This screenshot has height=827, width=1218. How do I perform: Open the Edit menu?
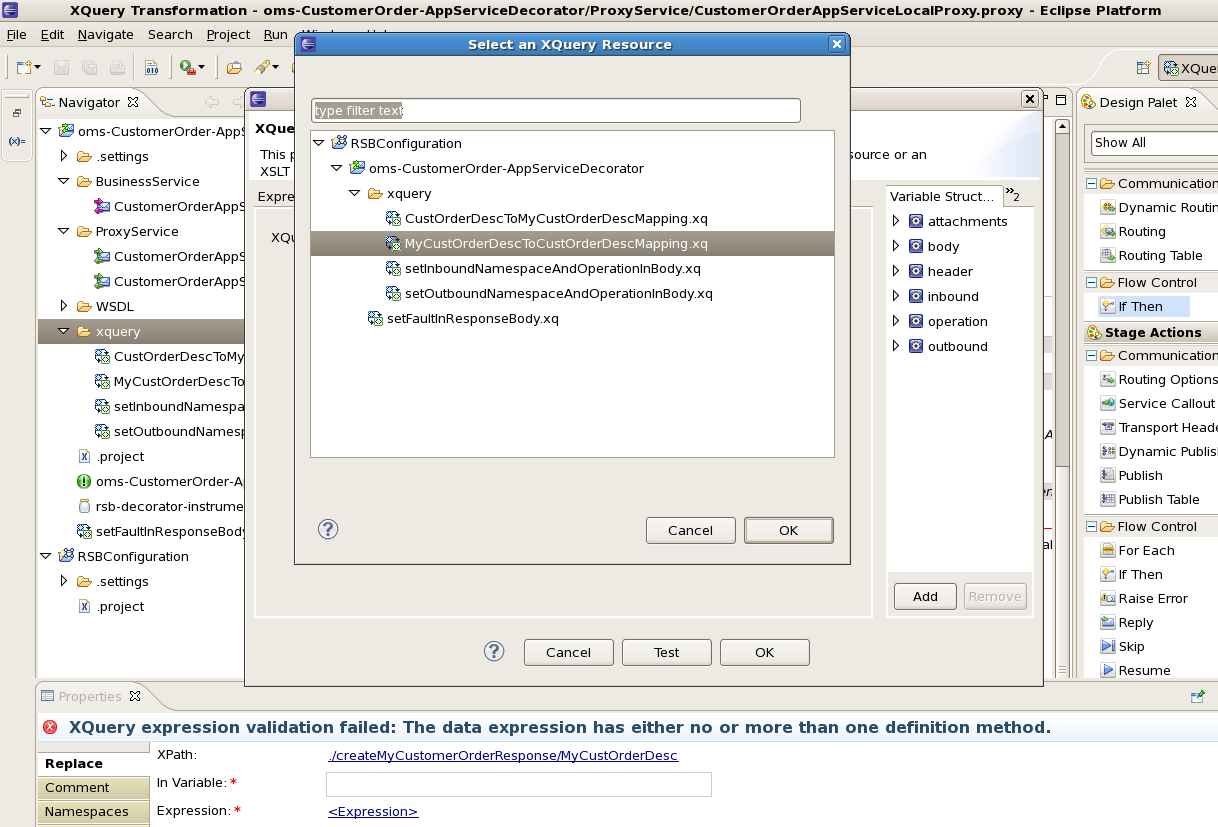coord(52,34)
